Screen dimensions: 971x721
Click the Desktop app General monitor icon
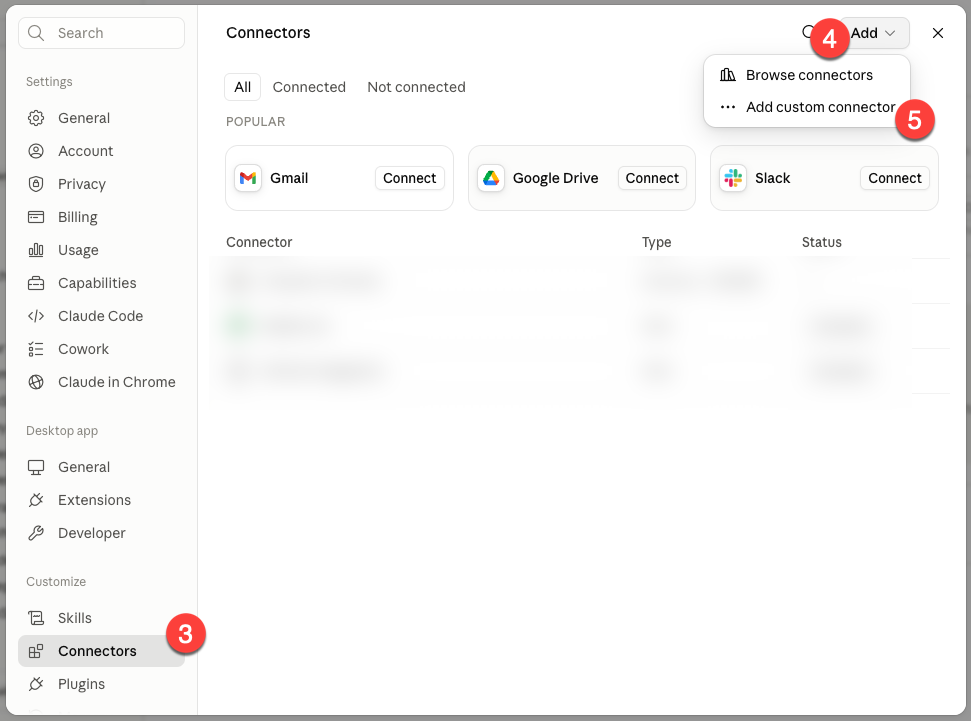(x=36, y=467)
